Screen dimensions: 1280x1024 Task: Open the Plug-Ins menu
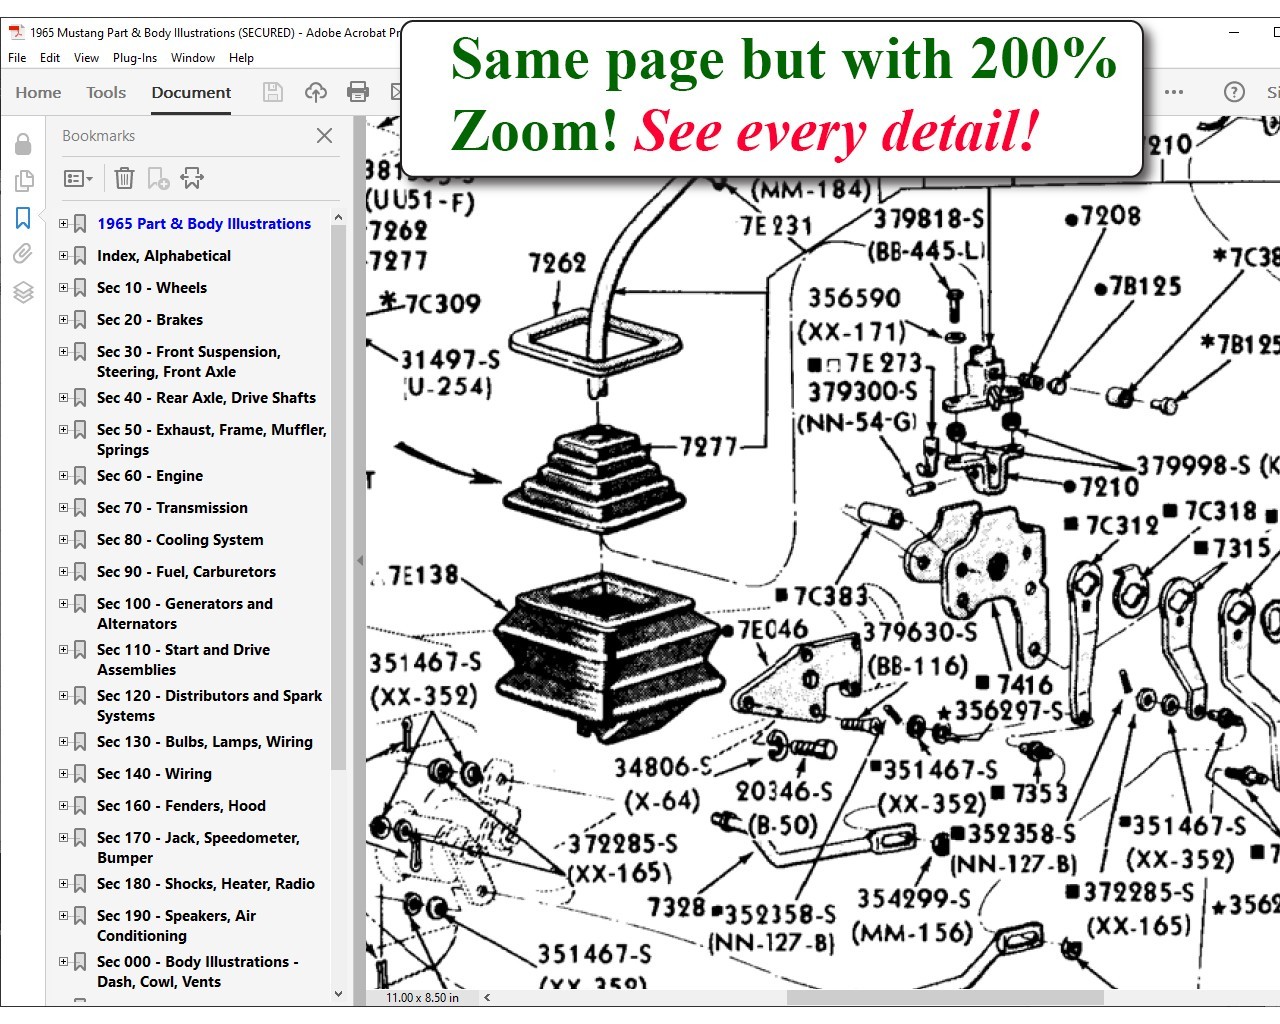[134, 58]
